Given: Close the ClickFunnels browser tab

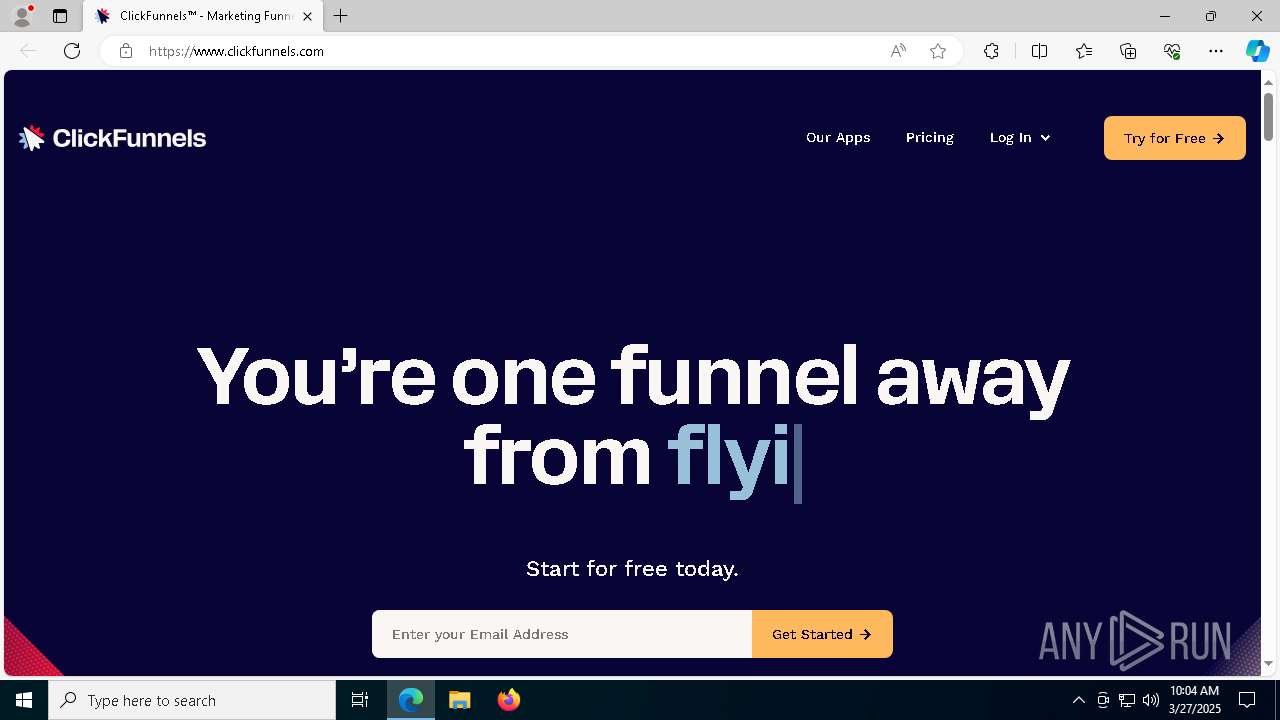Looking at the screenshot, I should 307,16.
